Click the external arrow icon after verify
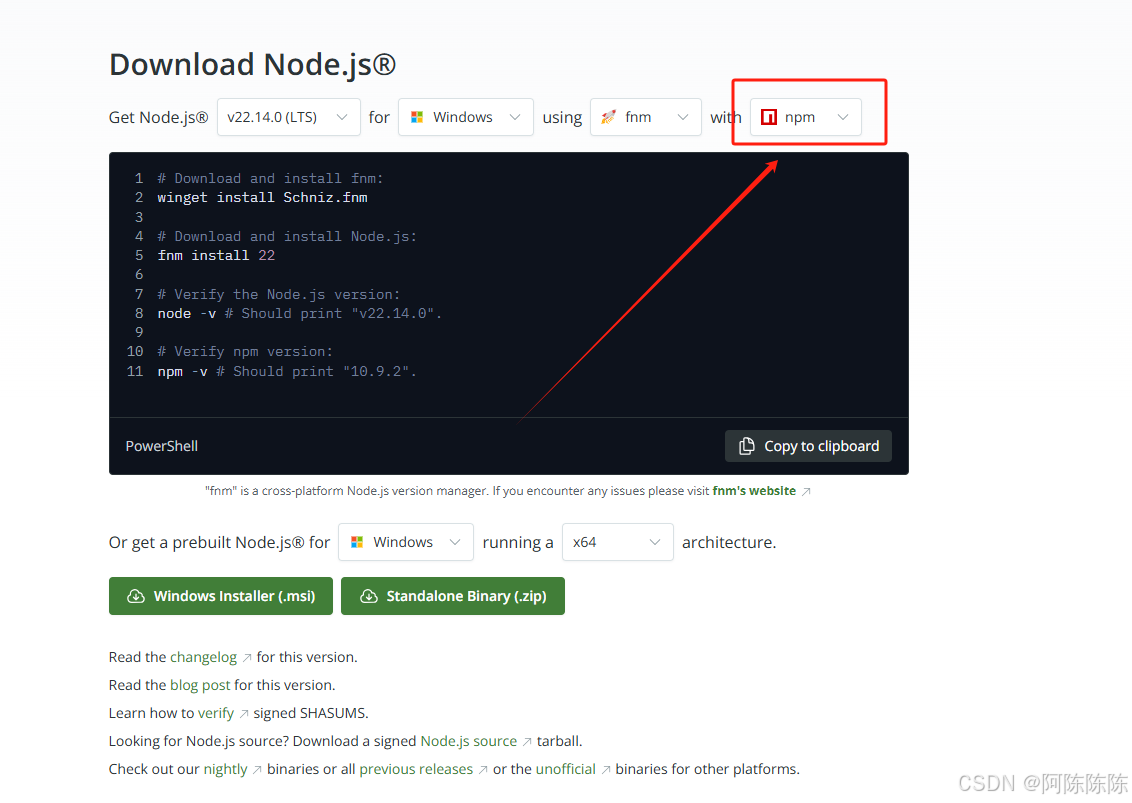Screen dimensions: 1132x803 244,714
